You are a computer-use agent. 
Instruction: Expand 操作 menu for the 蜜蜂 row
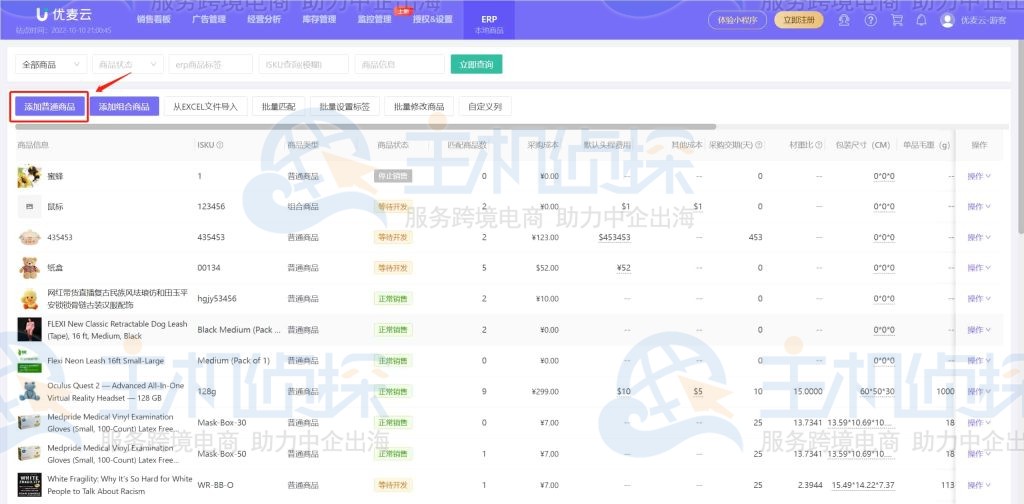pyautogui.click(x=978, y=177)
